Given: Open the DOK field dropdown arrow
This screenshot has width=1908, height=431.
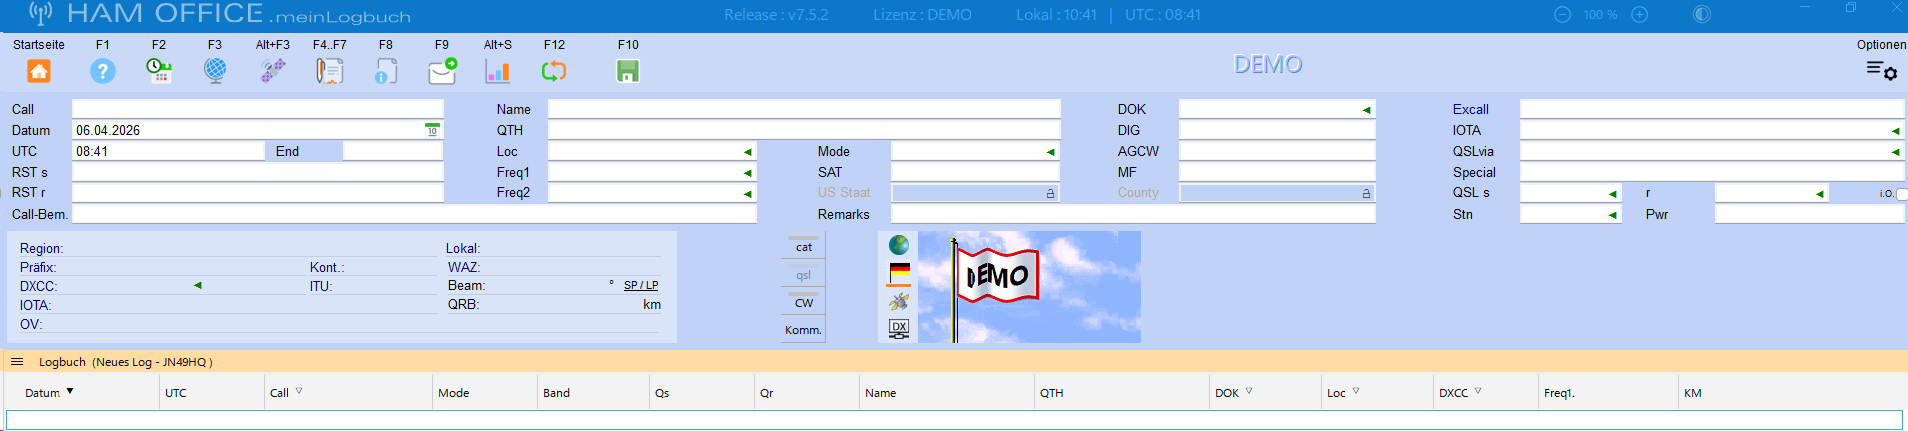Looking at the screenshot, I should tap(1366, 110).
